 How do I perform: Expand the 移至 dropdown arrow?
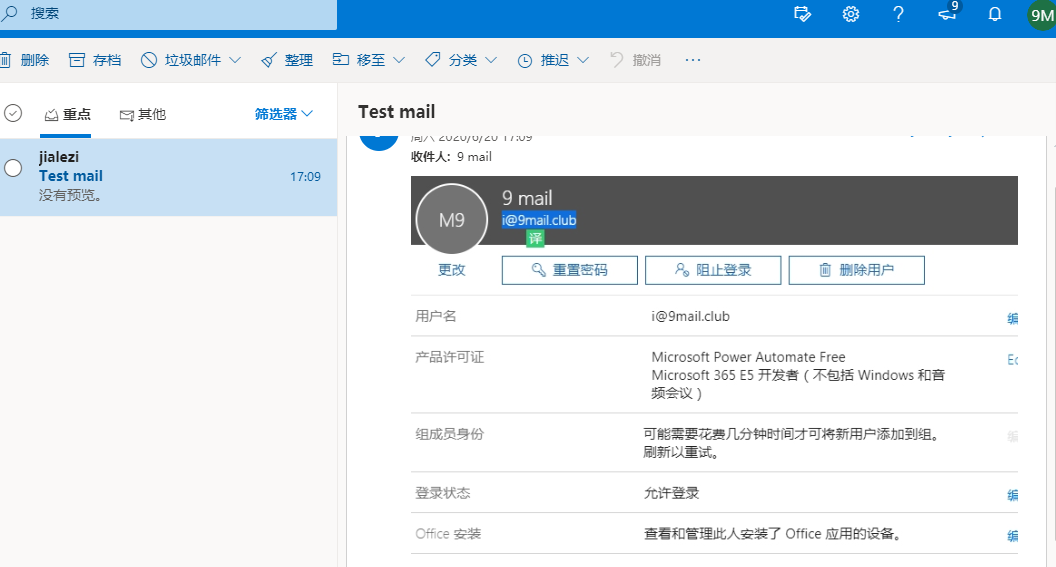[399, 60]
